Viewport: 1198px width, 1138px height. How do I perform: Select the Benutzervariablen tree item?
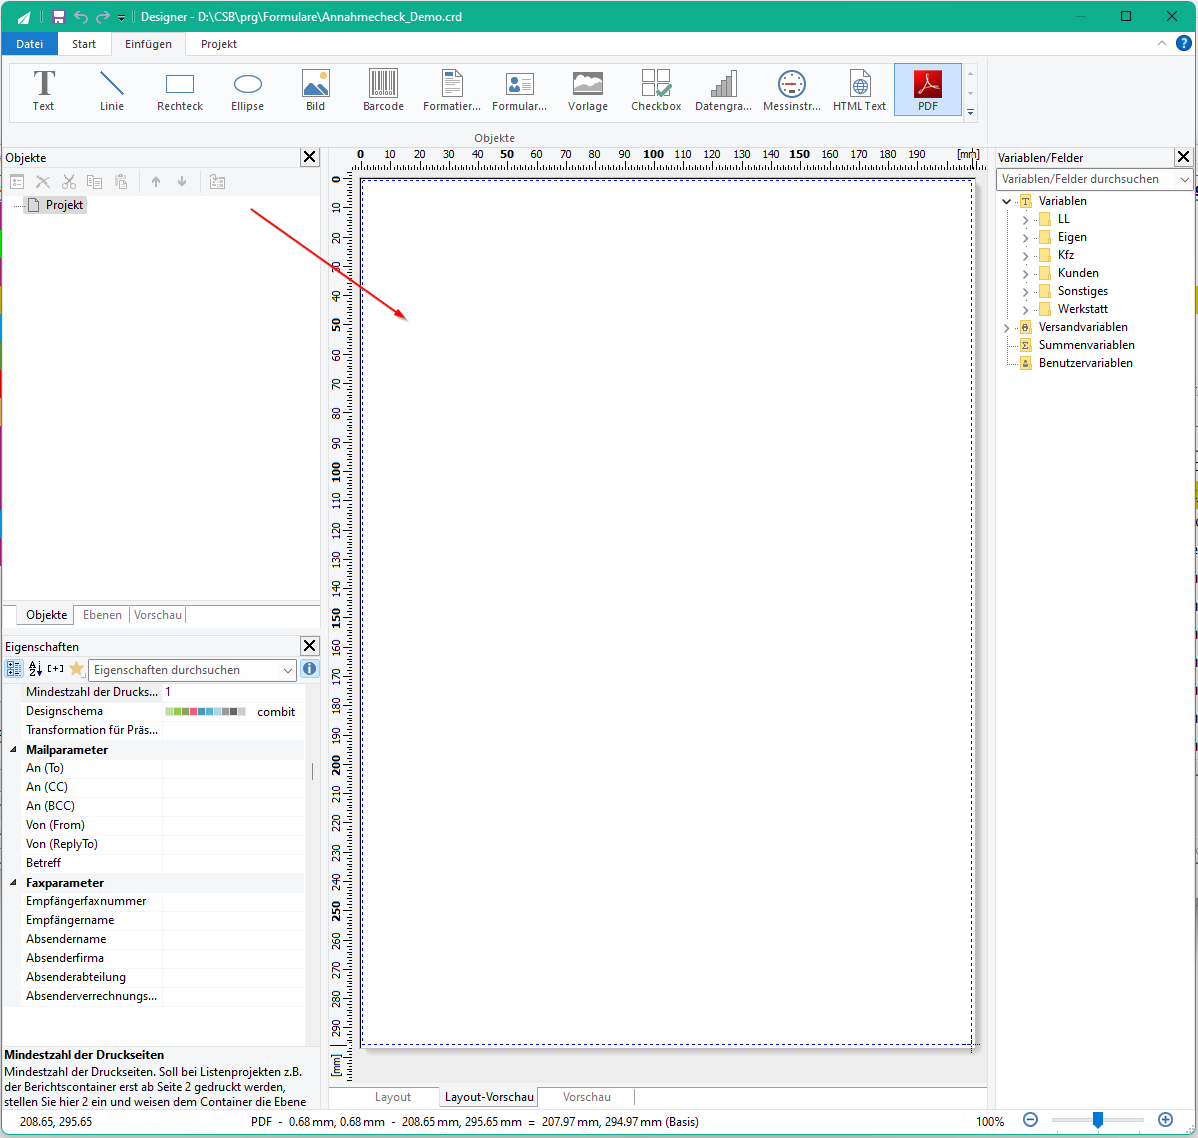[x=1085, y=363]
